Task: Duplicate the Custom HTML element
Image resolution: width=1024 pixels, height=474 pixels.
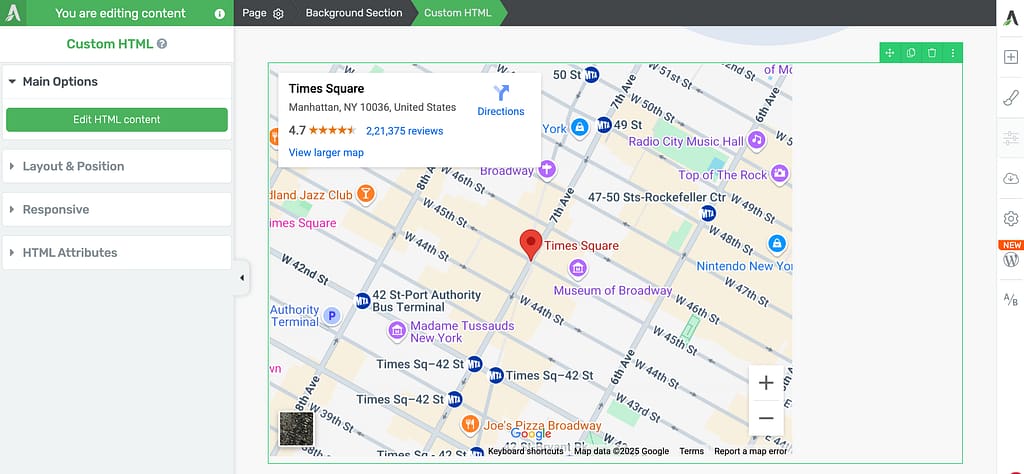Action: coord(910,53)
